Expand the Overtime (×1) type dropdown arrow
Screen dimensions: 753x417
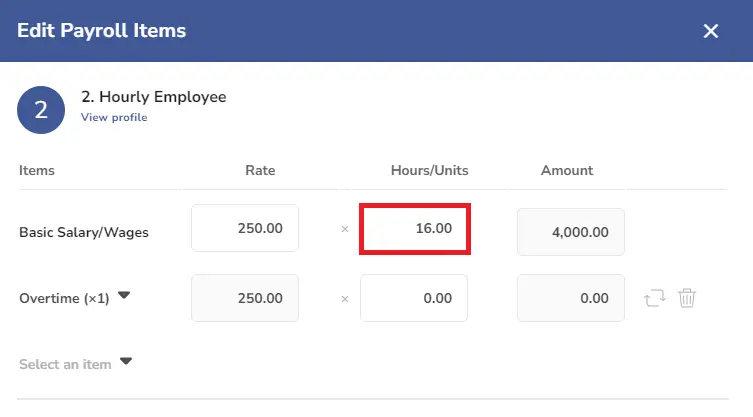(x=124, y=295)
